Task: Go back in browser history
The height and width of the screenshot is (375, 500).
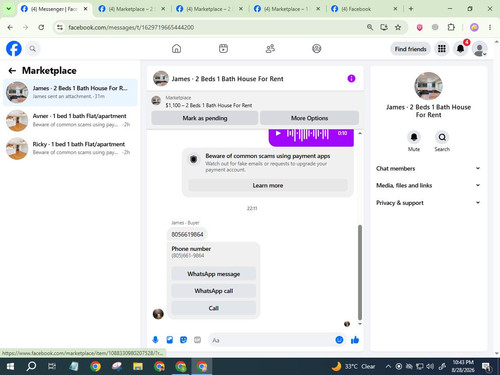Action: tap(10, 27)
